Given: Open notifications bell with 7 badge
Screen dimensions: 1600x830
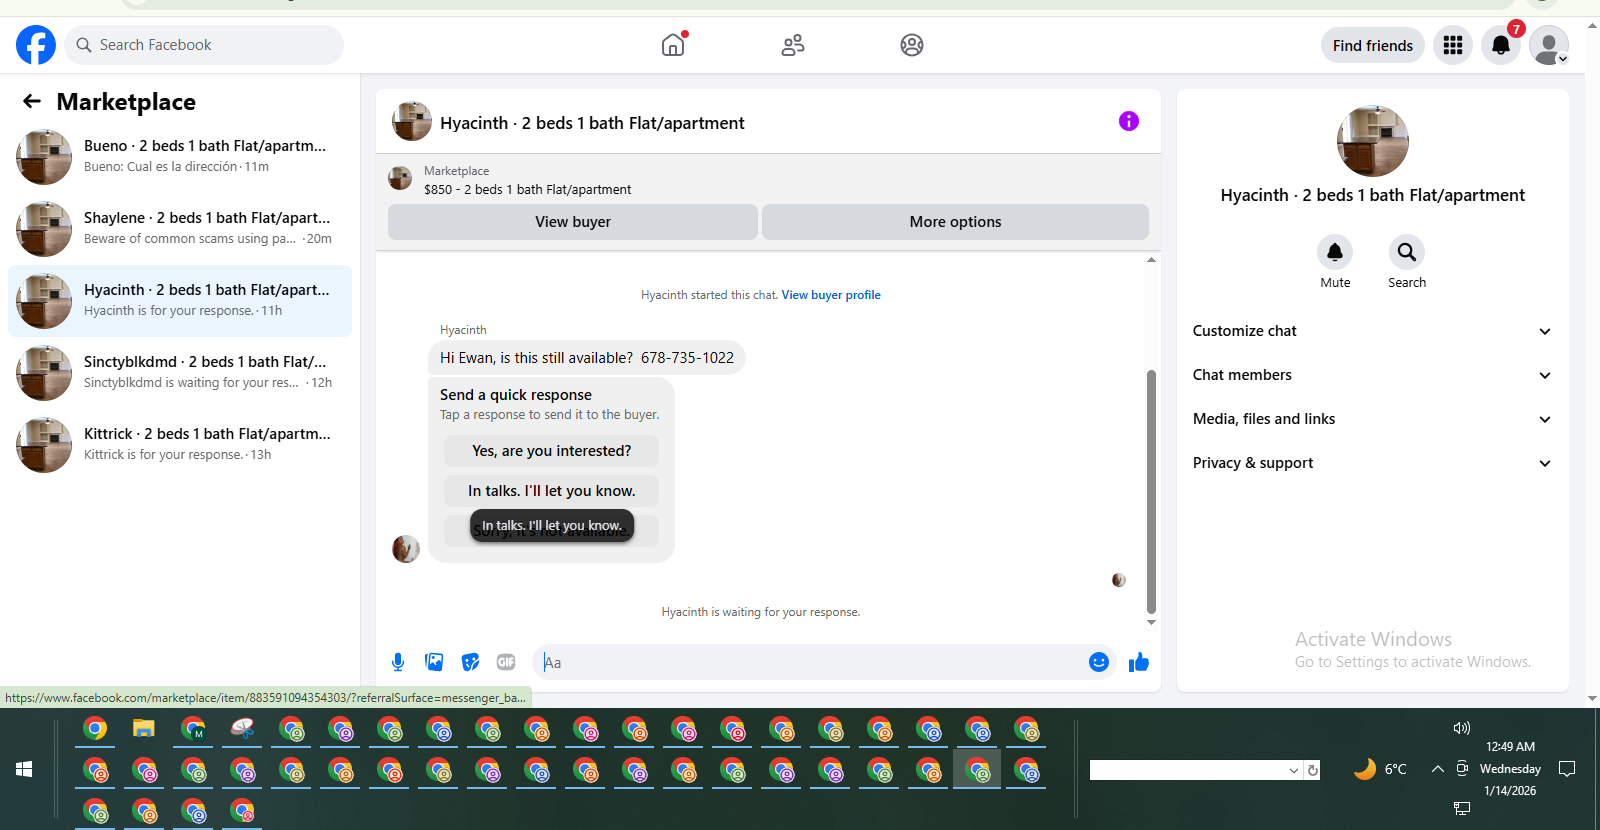Looking at the screenshot, I should (1501, 45).
